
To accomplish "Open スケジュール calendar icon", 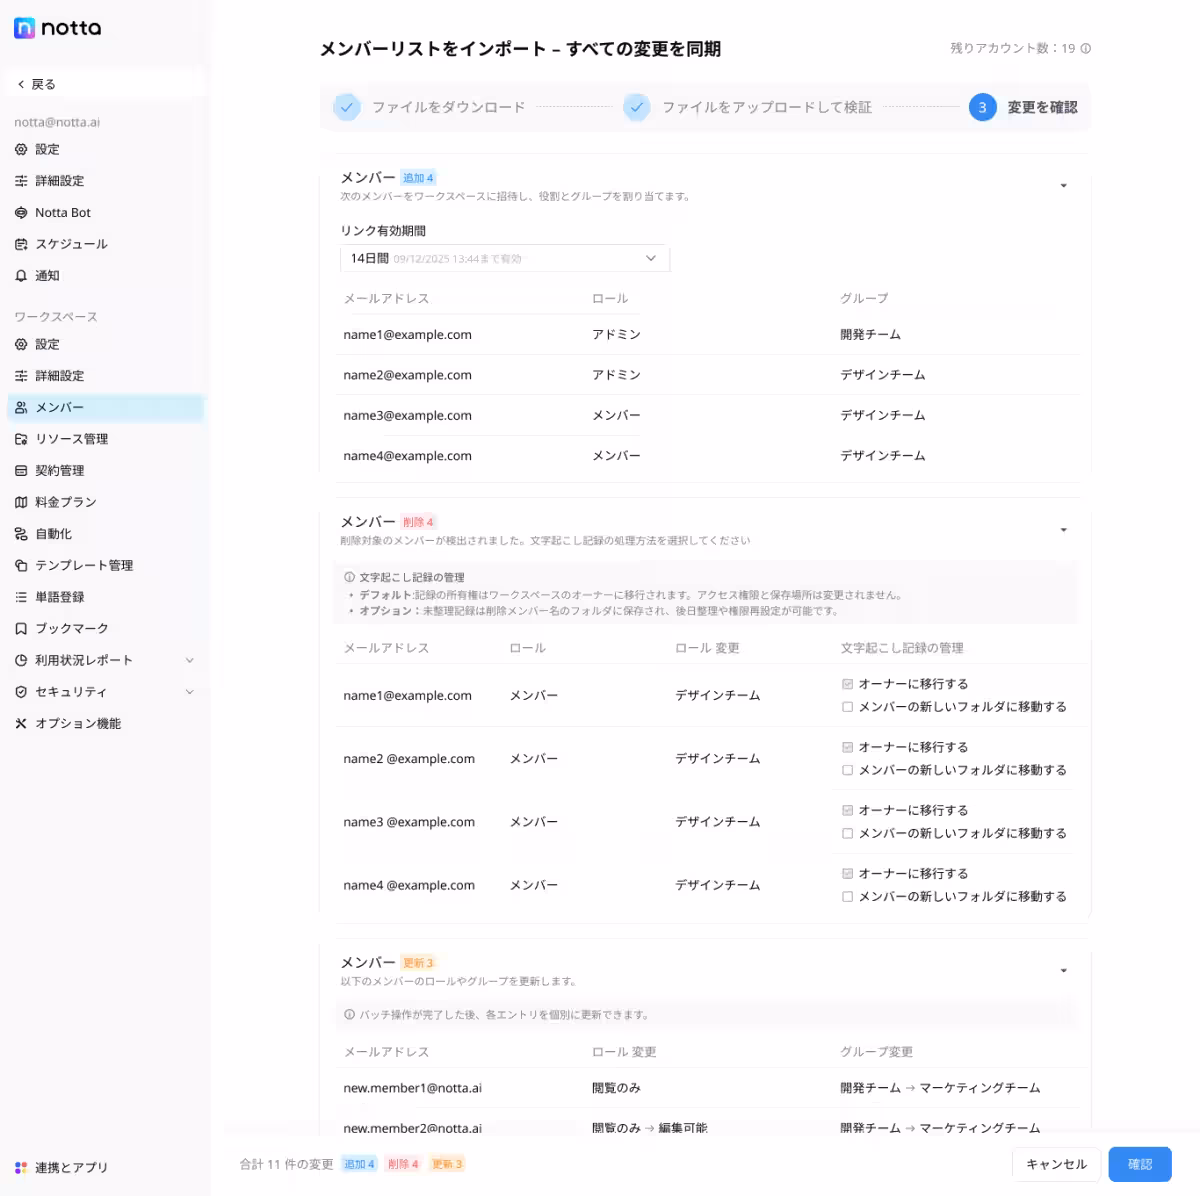I will pos(21,244).
